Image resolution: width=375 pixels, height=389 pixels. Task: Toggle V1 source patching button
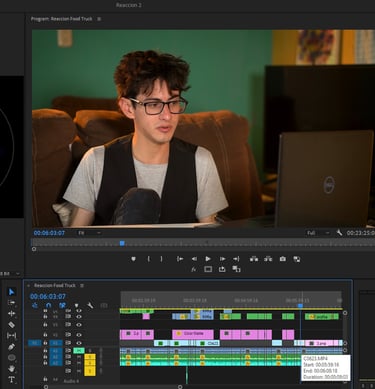34,343
